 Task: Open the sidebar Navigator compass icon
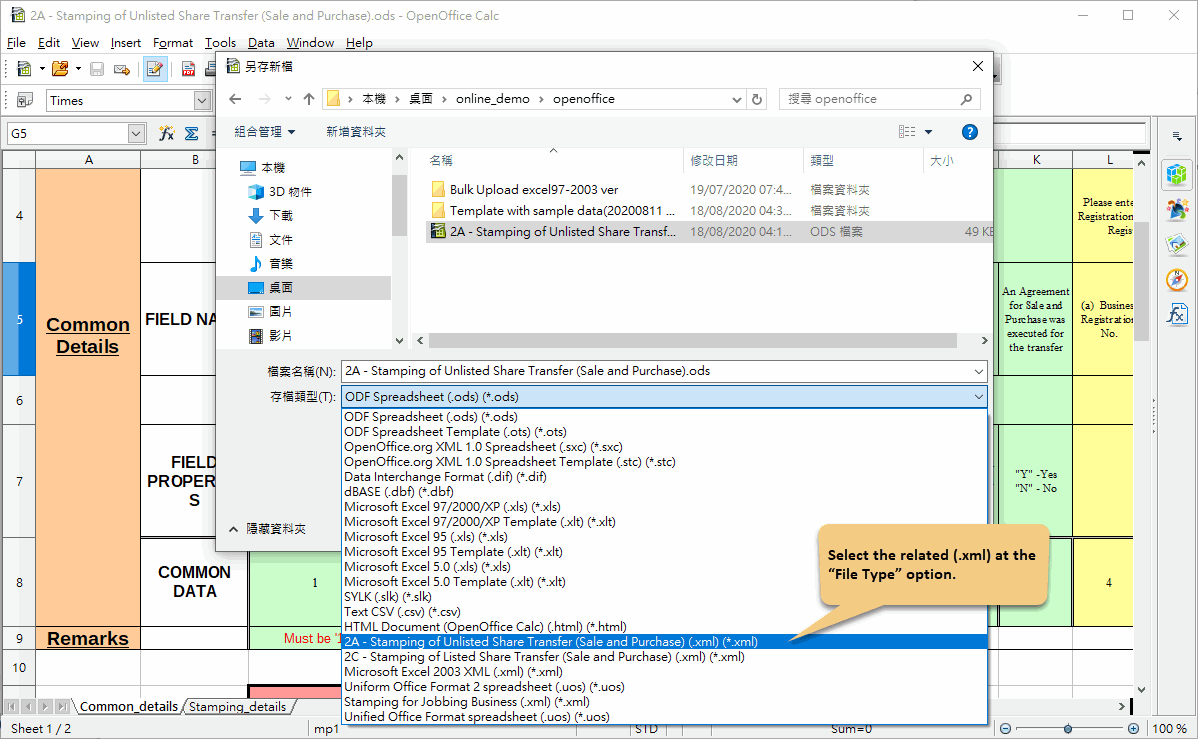coord(1177,280)
